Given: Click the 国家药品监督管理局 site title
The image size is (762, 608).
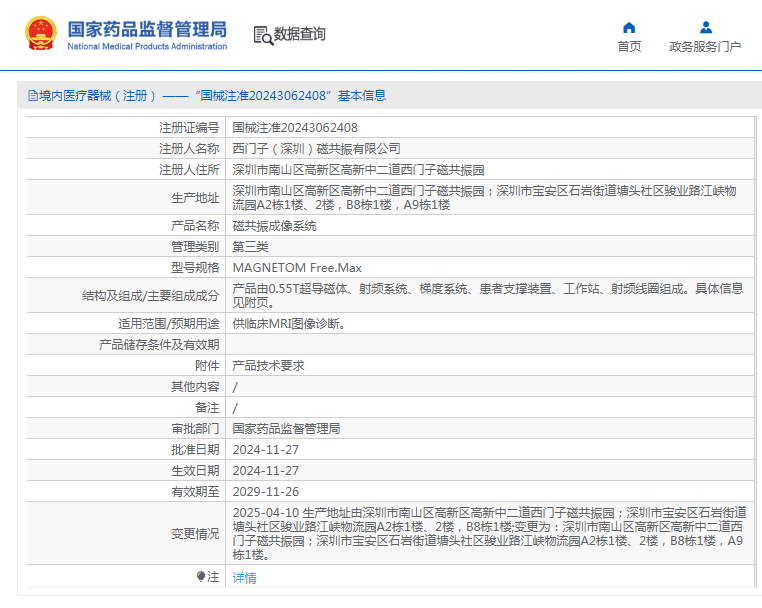Looking at the screenshot, I should [x=147, y=28].
